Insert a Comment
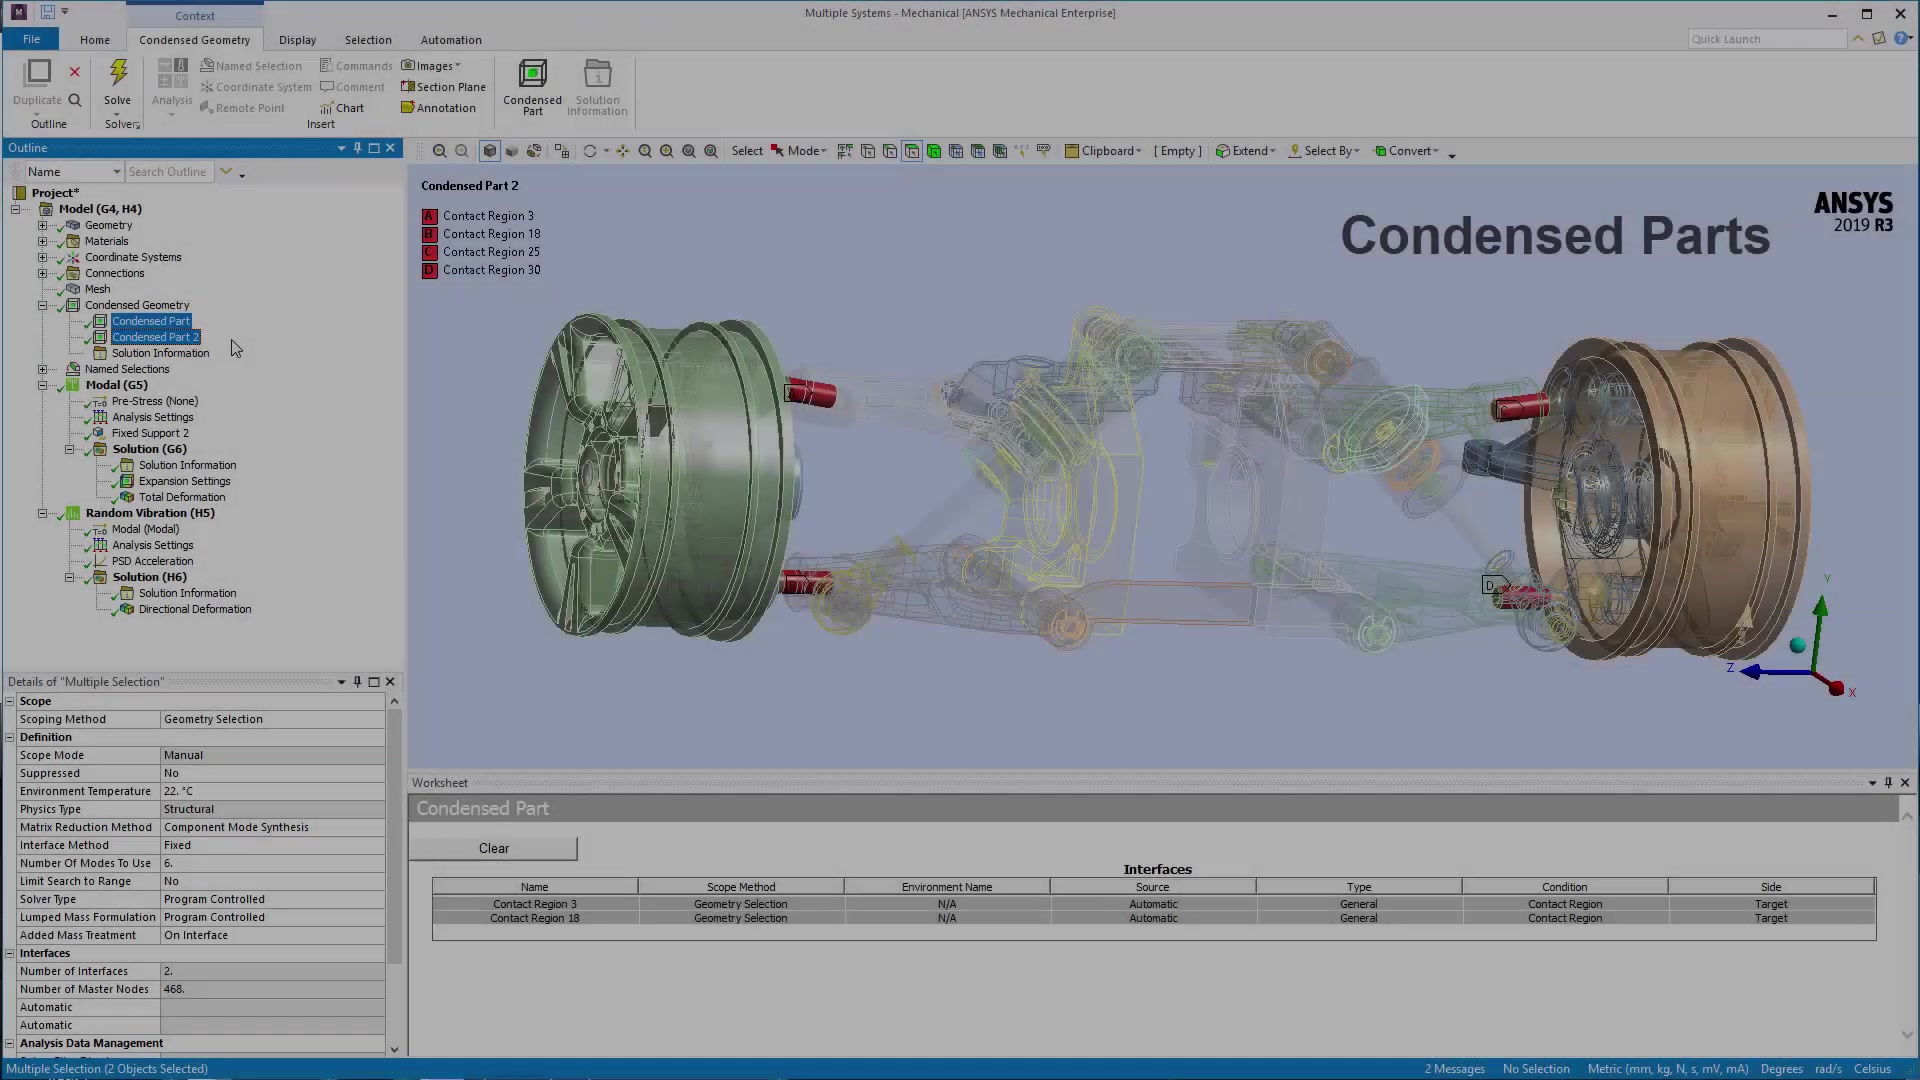The height and width of the screenshot is (1080, 1920). [x=352, y=86]
